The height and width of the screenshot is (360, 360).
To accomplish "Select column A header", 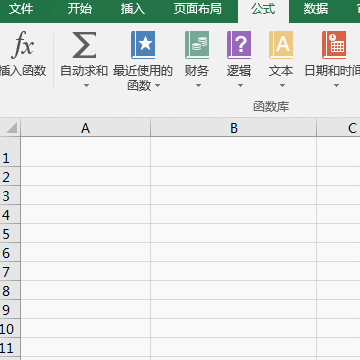I will coord(85,128).
